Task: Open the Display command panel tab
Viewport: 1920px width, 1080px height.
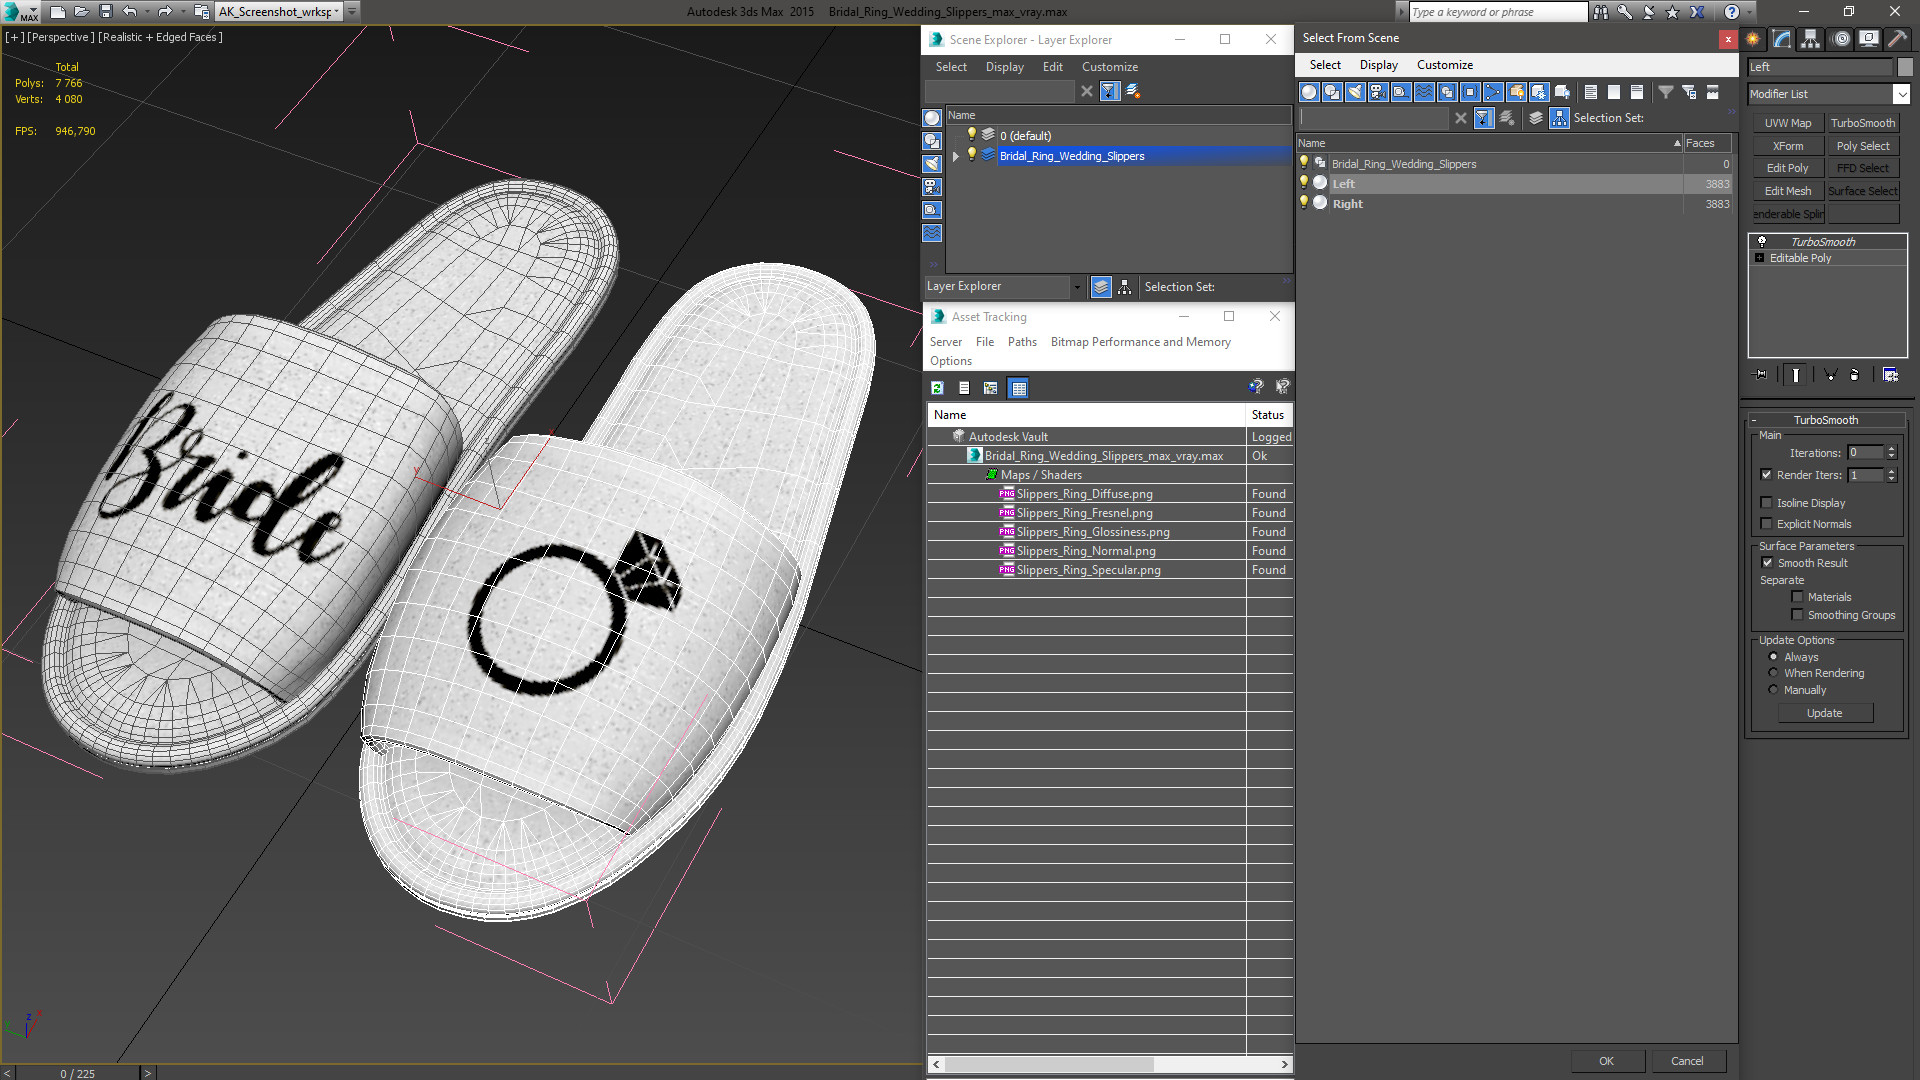Action: 1868,39
